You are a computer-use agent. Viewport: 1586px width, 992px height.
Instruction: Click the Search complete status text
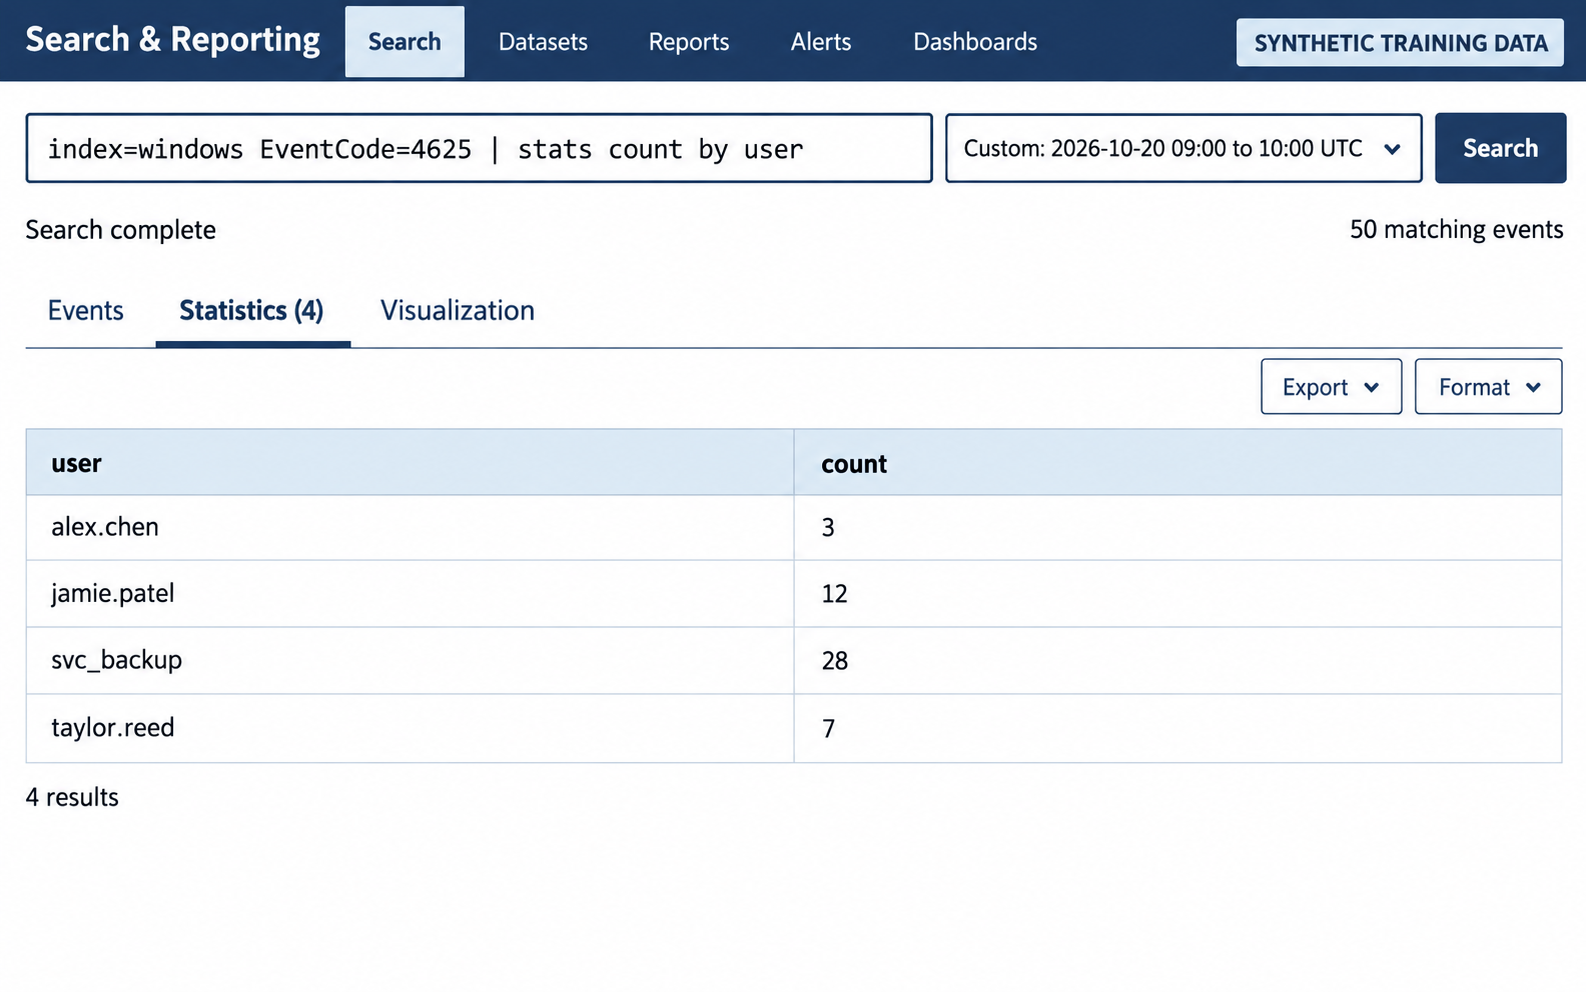[x=121, y=230]
